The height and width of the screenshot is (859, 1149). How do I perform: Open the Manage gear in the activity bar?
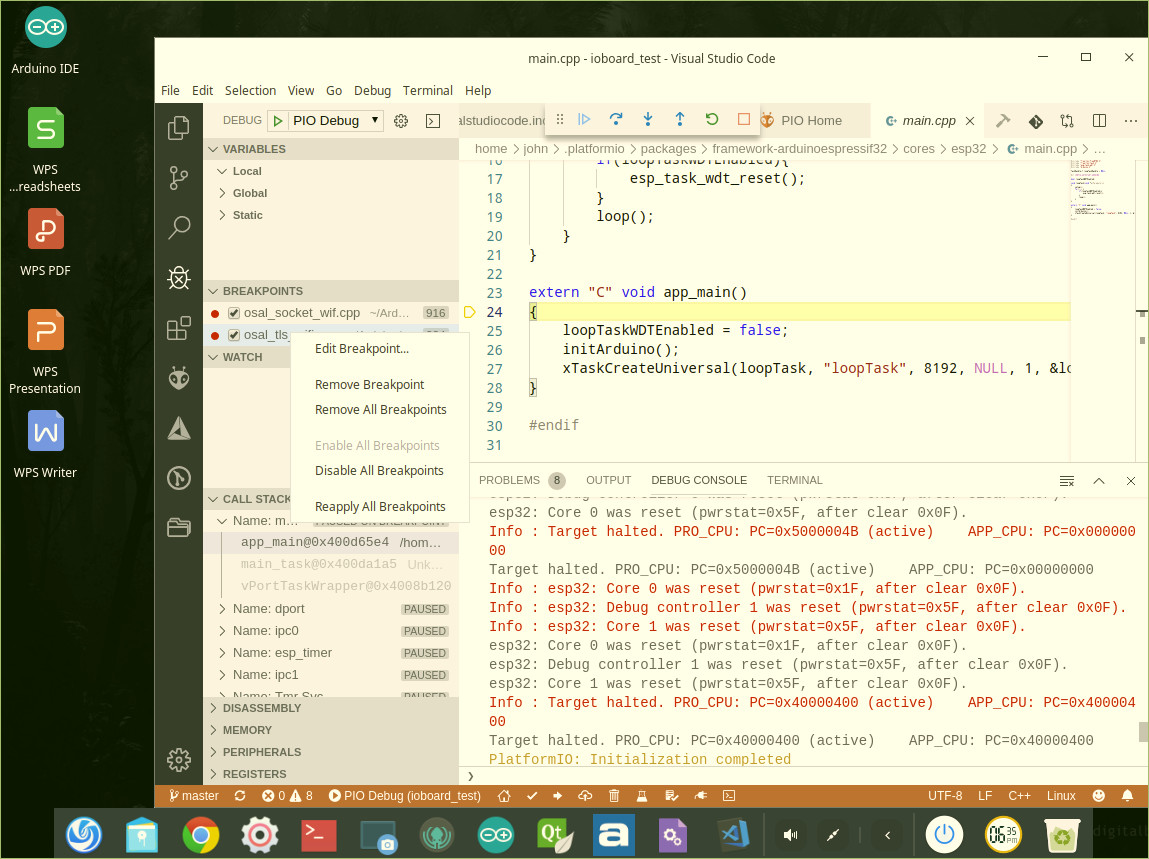[179, 760]
